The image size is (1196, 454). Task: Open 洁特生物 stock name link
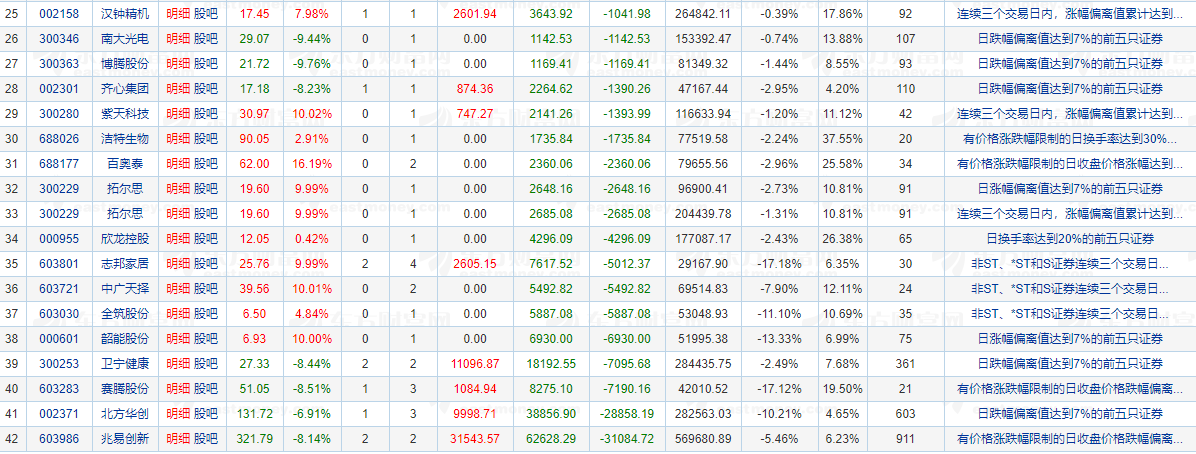coord(125,139)
